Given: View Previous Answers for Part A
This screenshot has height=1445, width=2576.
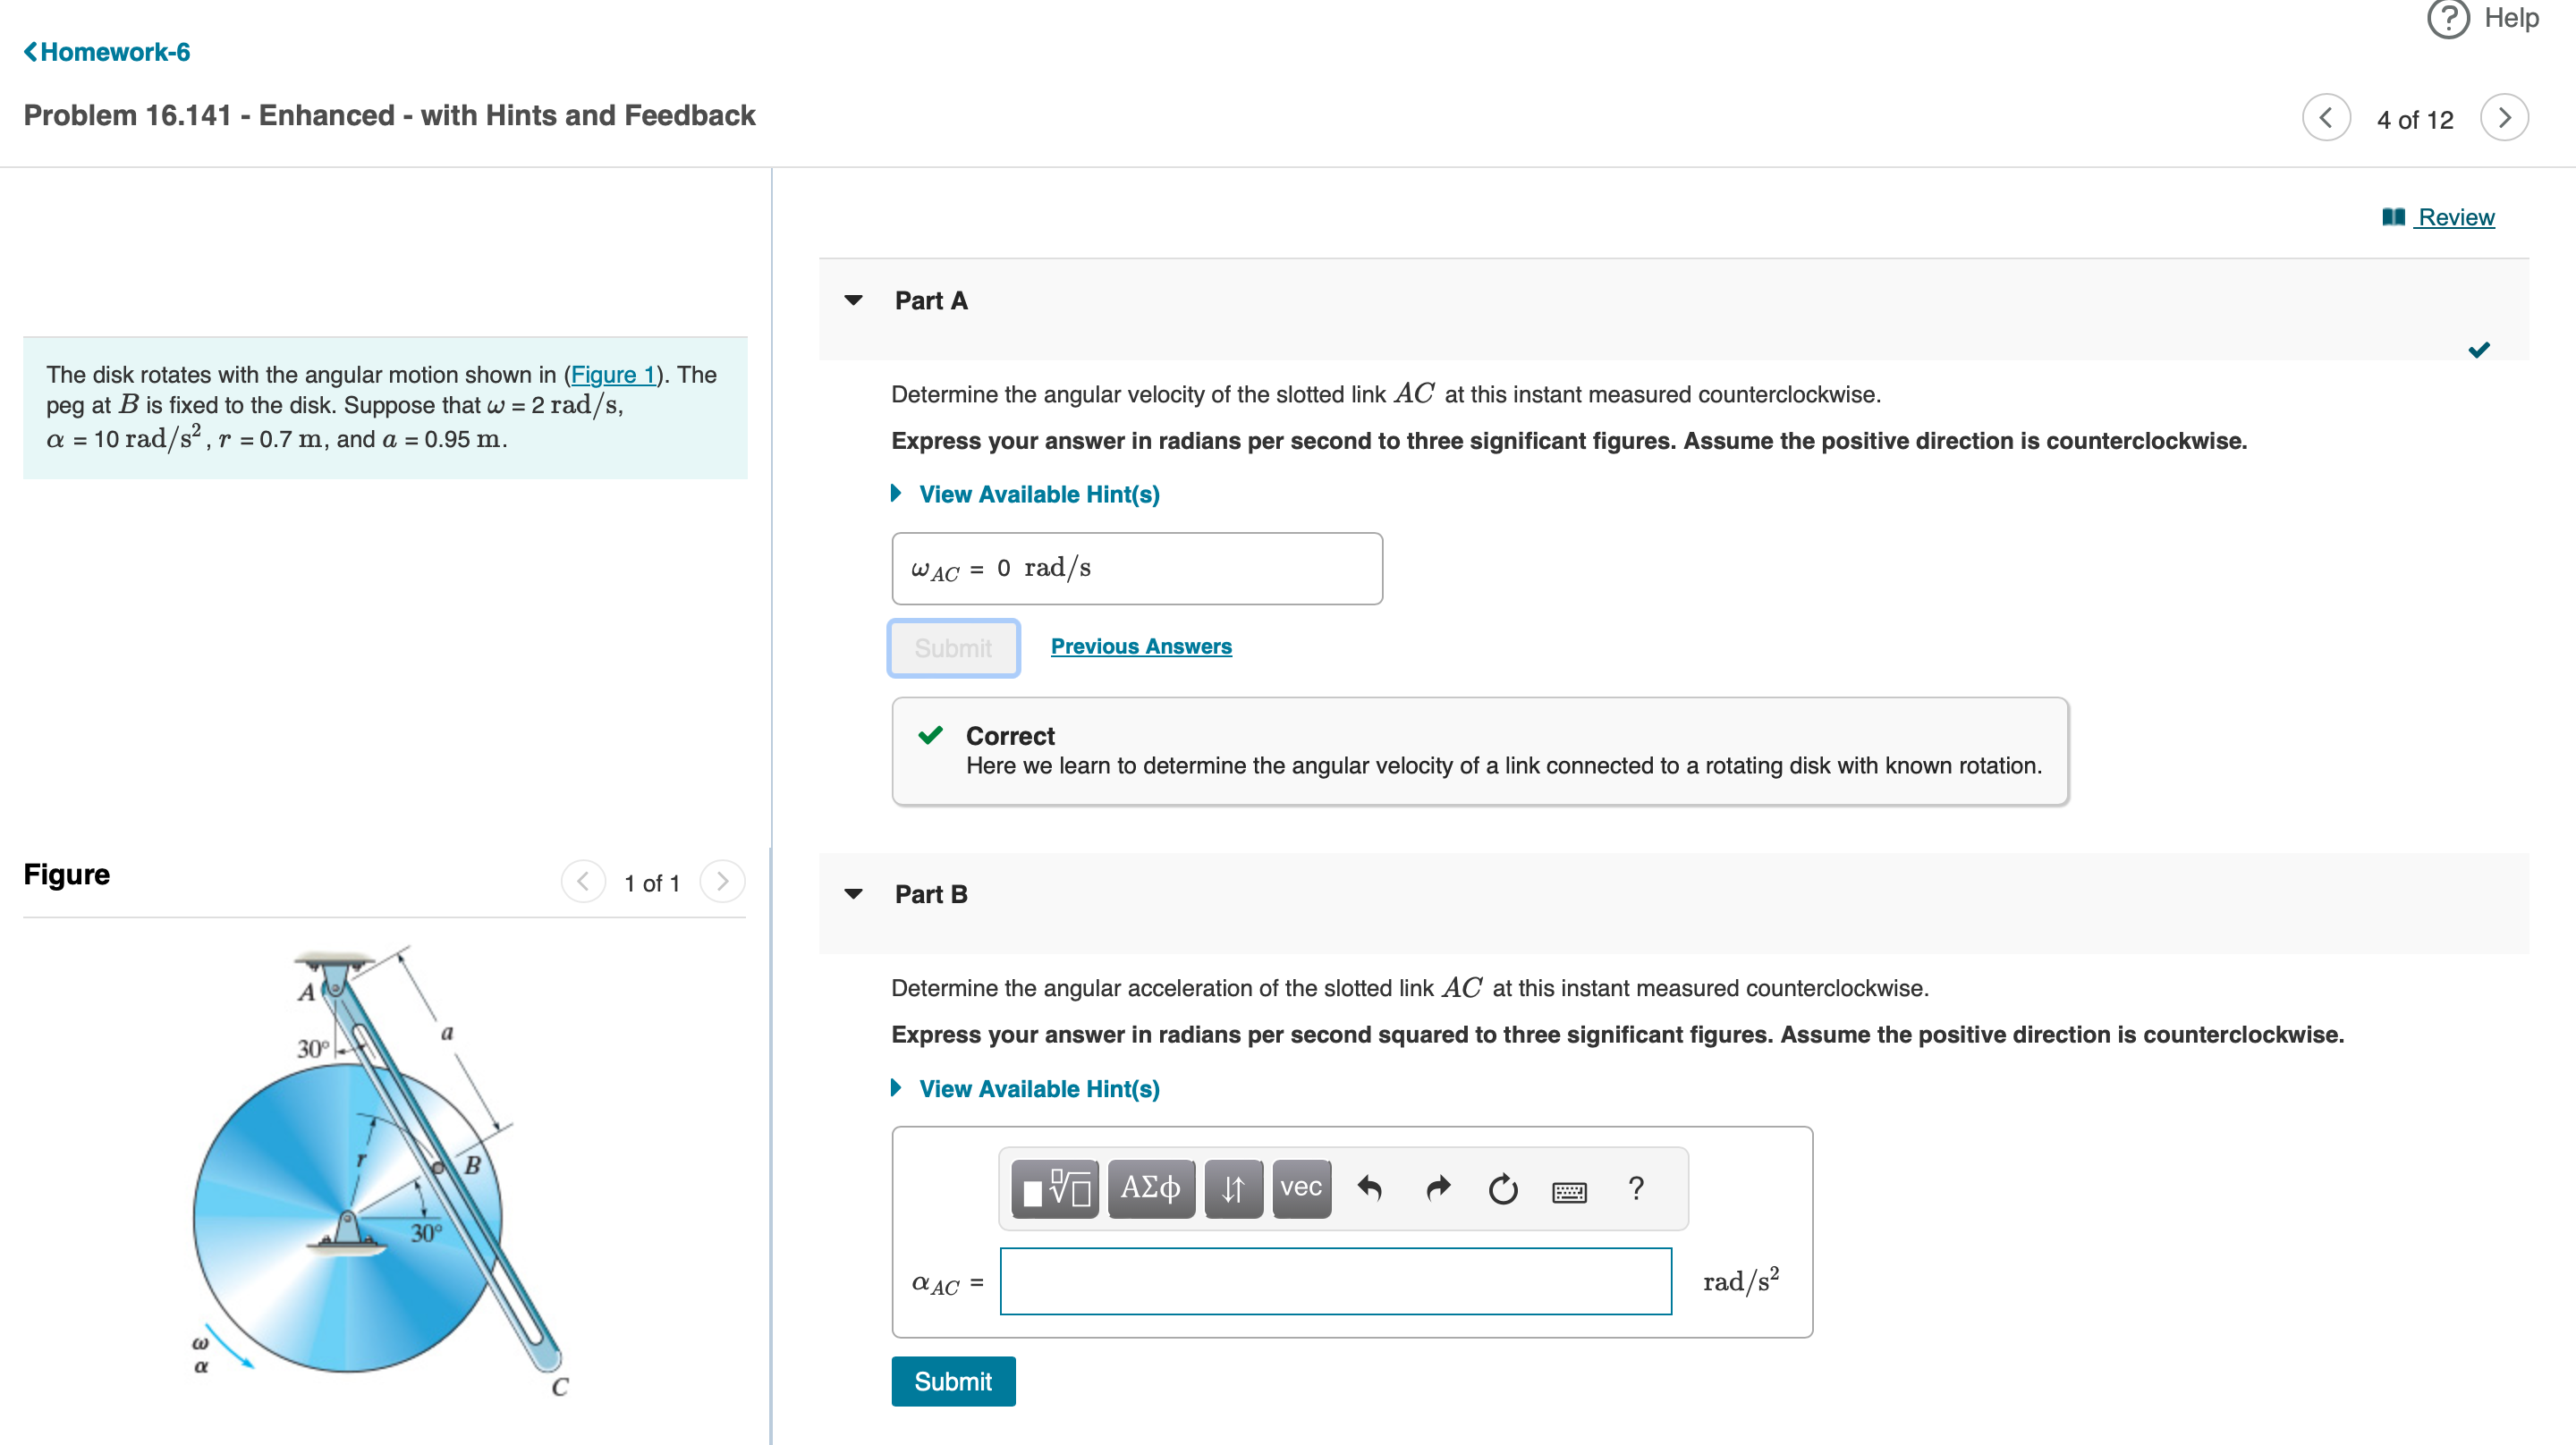Looking at the screenshot, I should 1140,647.
